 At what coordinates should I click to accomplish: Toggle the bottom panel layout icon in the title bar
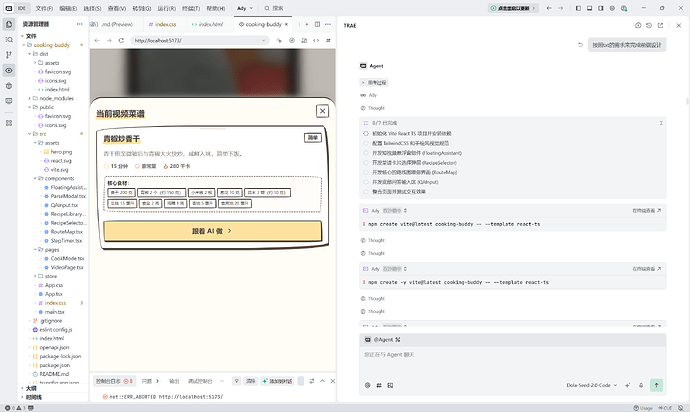[x=589, y=8]
